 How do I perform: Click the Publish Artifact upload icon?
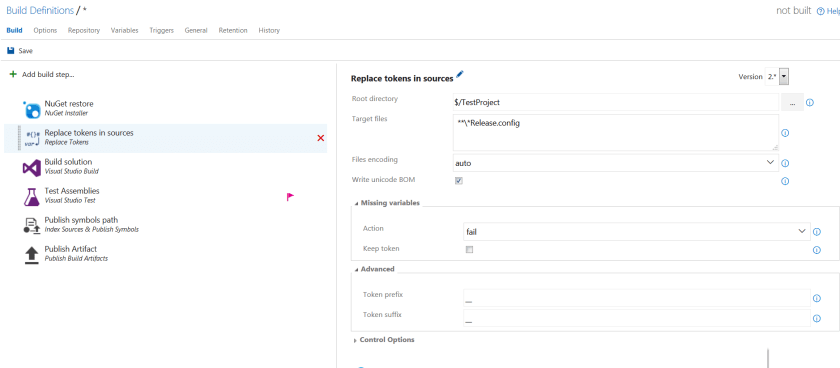[32, 254]
